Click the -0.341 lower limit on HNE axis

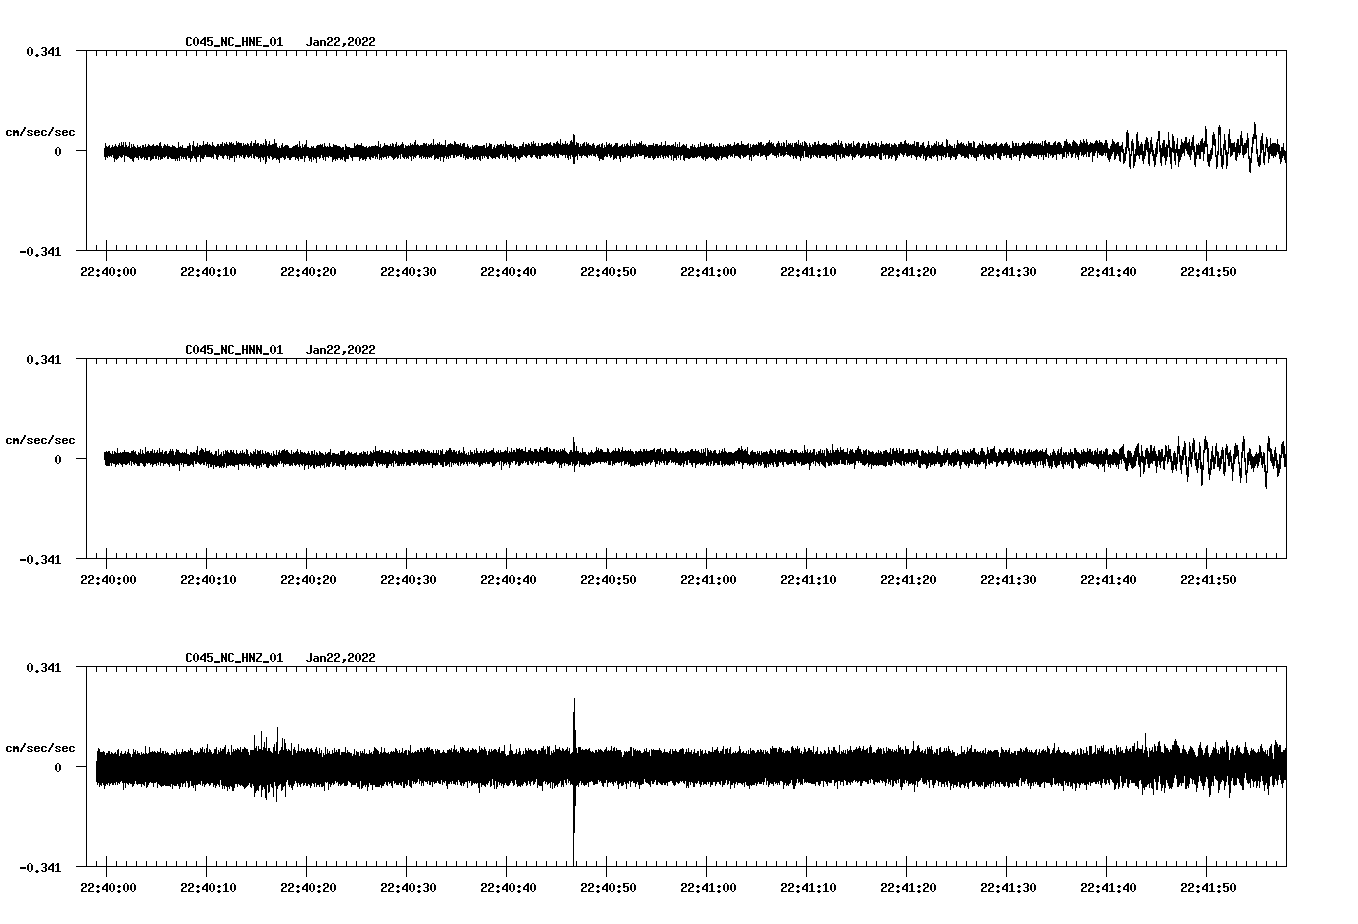(x=40, y=251)
